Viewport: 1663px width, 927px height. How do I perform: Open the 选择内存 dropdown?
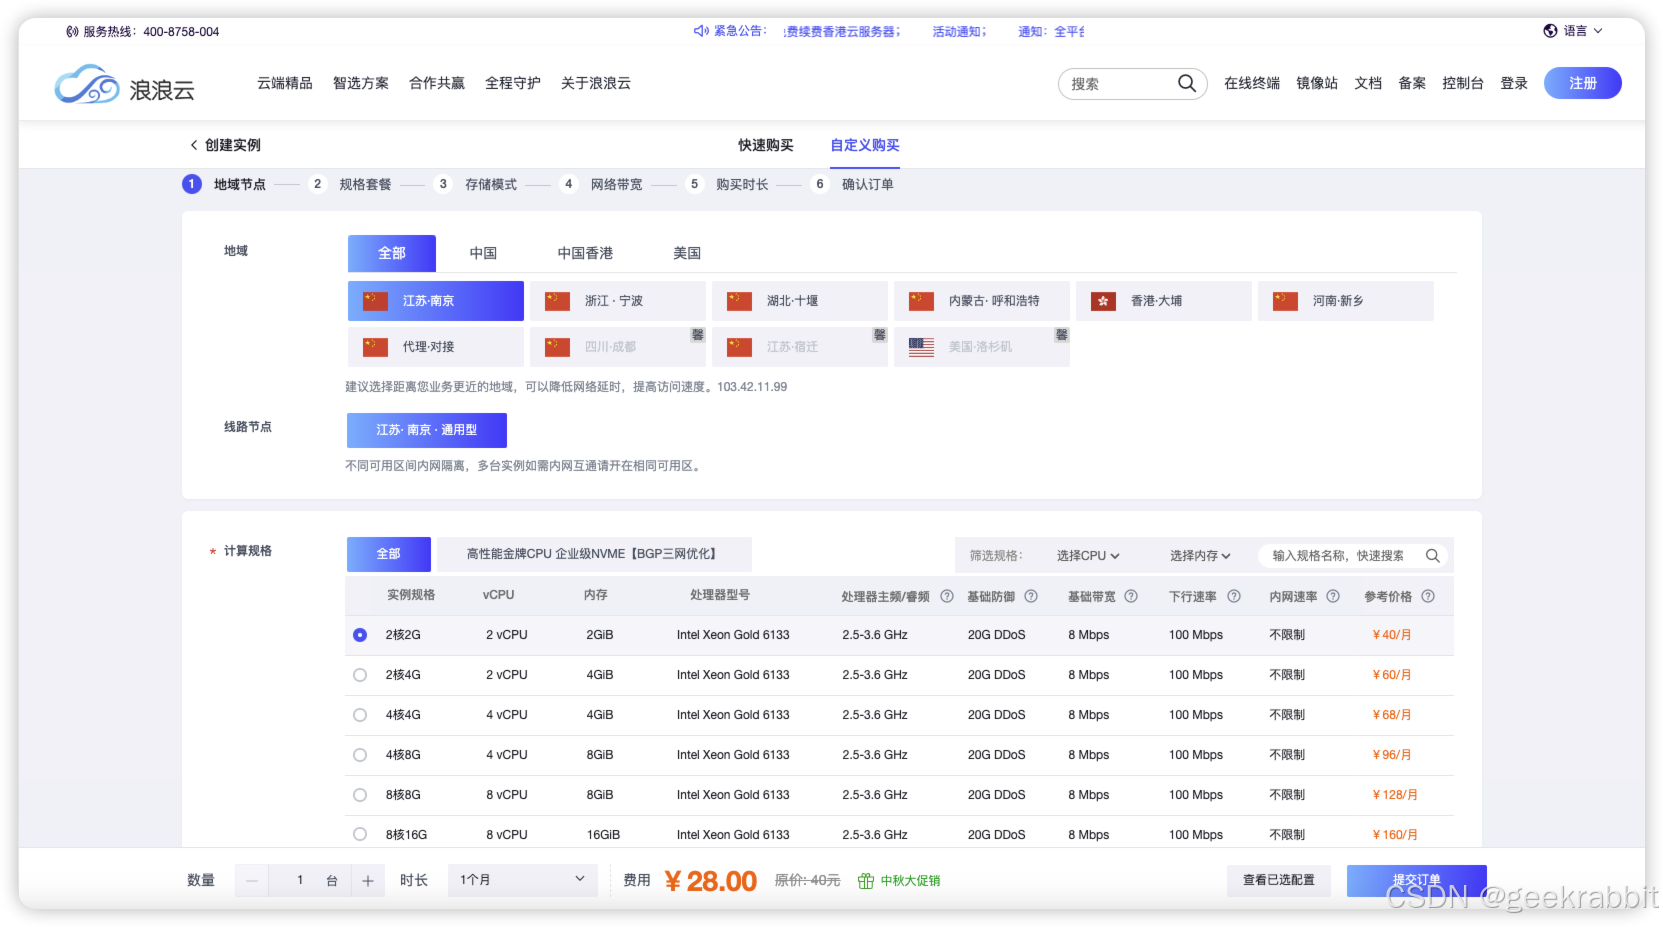(x=1198, y=555)
